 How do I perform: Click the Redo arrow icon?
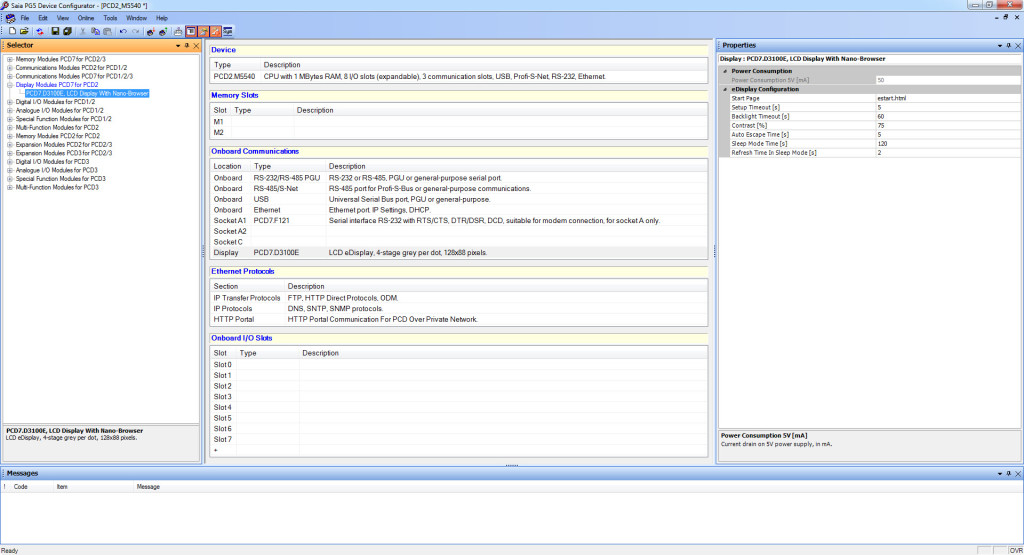(x=135, y=31)
